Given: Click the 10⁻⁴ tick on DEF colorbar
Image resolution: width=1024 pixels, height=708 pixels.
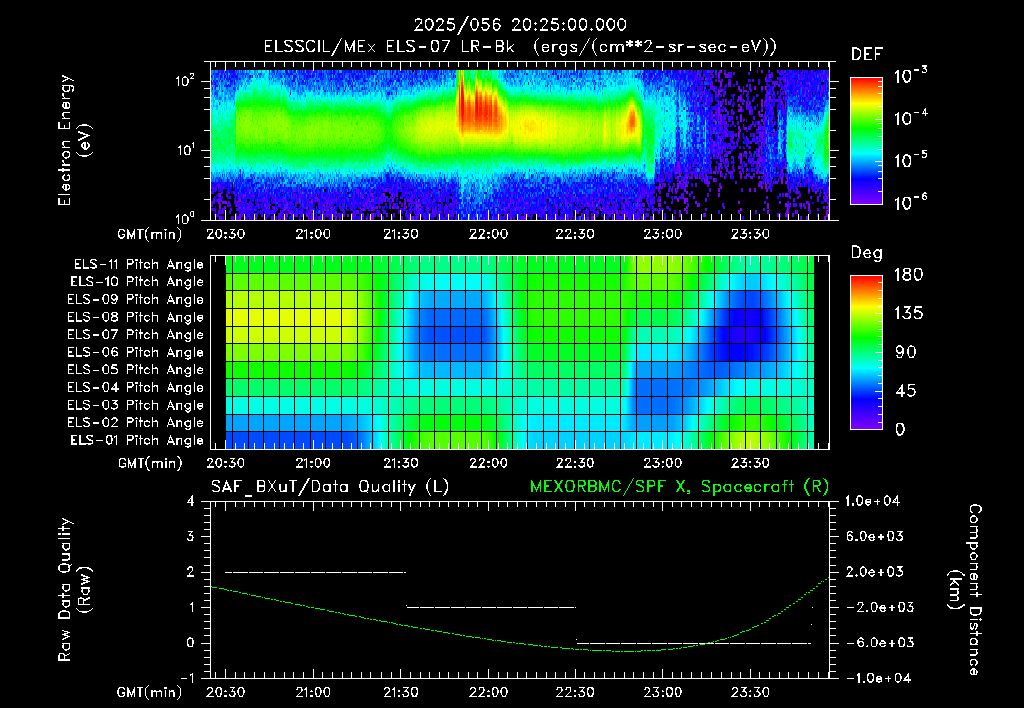Looking at the screenshot, I should tap(910, 118).
